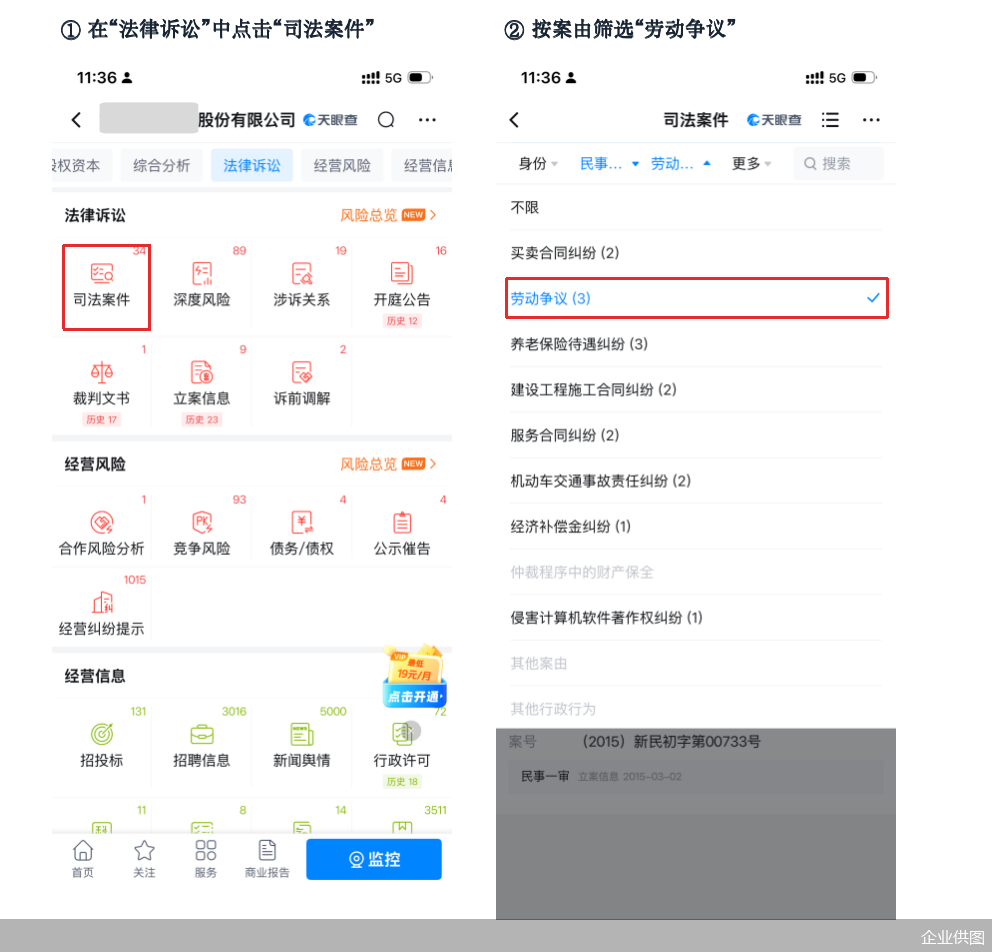Select 劳动争议 (3) option
Screen dimensions: 992x952
pyautogui.click(x=697, y=298)
